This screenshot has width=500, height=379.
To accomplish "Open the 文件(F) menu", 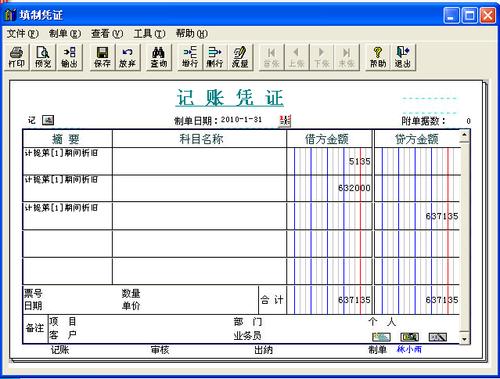I will point(22,33).
